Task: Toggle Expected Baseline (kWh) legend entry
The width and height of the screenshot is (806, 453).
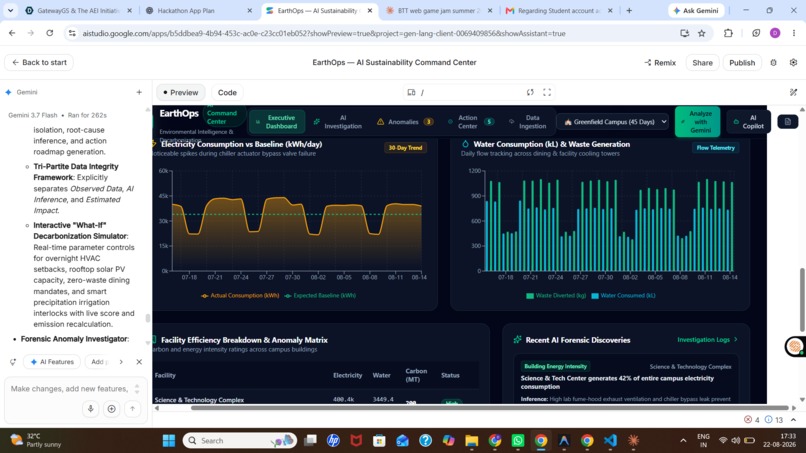Action: pos(320,296)
